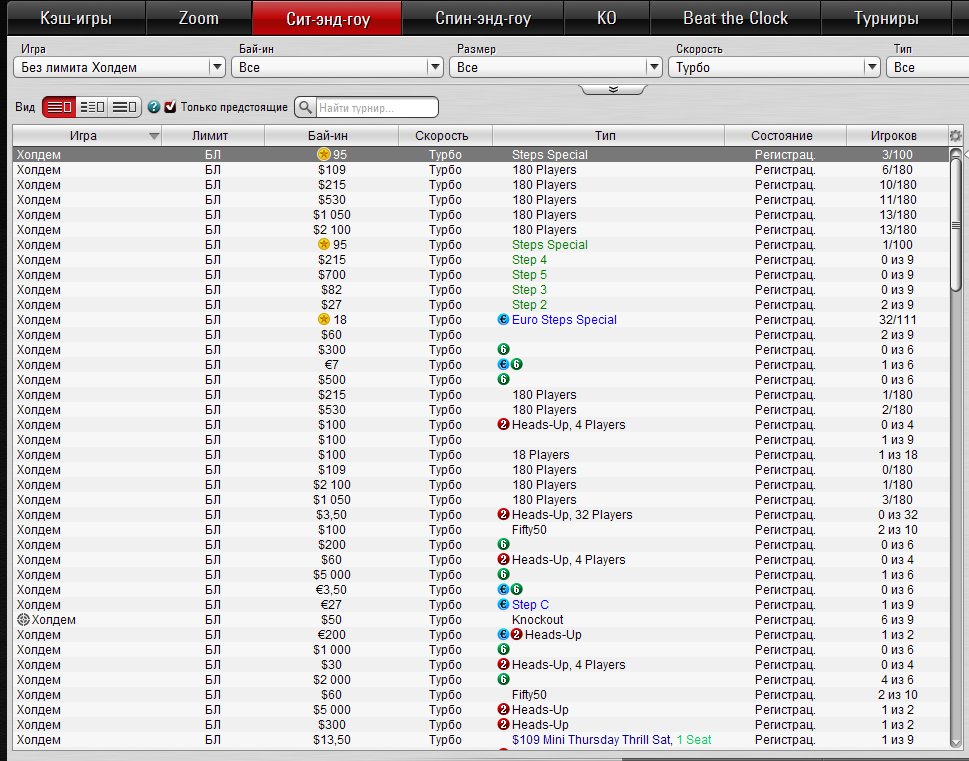Select the first list view mode icon

pos(59,107)
